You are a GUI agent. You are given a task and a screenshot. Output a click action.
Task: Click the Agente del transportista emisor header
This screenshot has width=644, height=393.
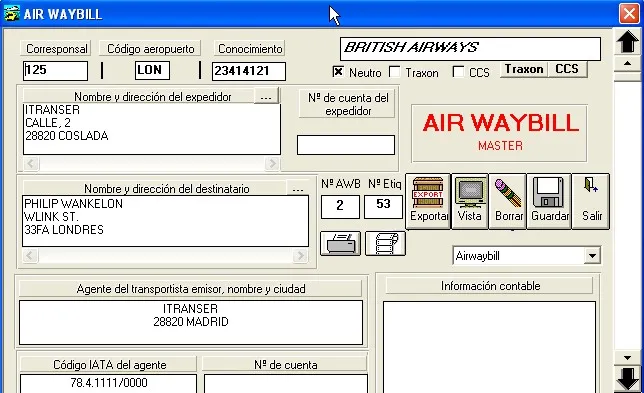click(191, 289)
